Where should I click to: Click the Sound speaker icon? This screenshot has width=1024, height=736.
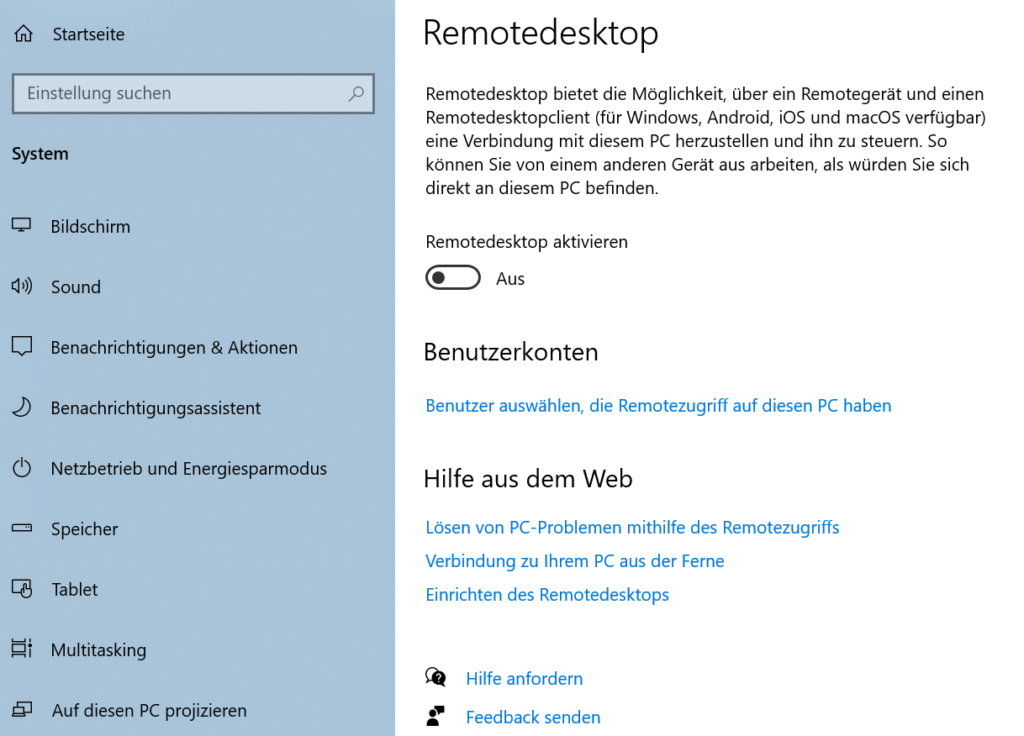[22, 287]
